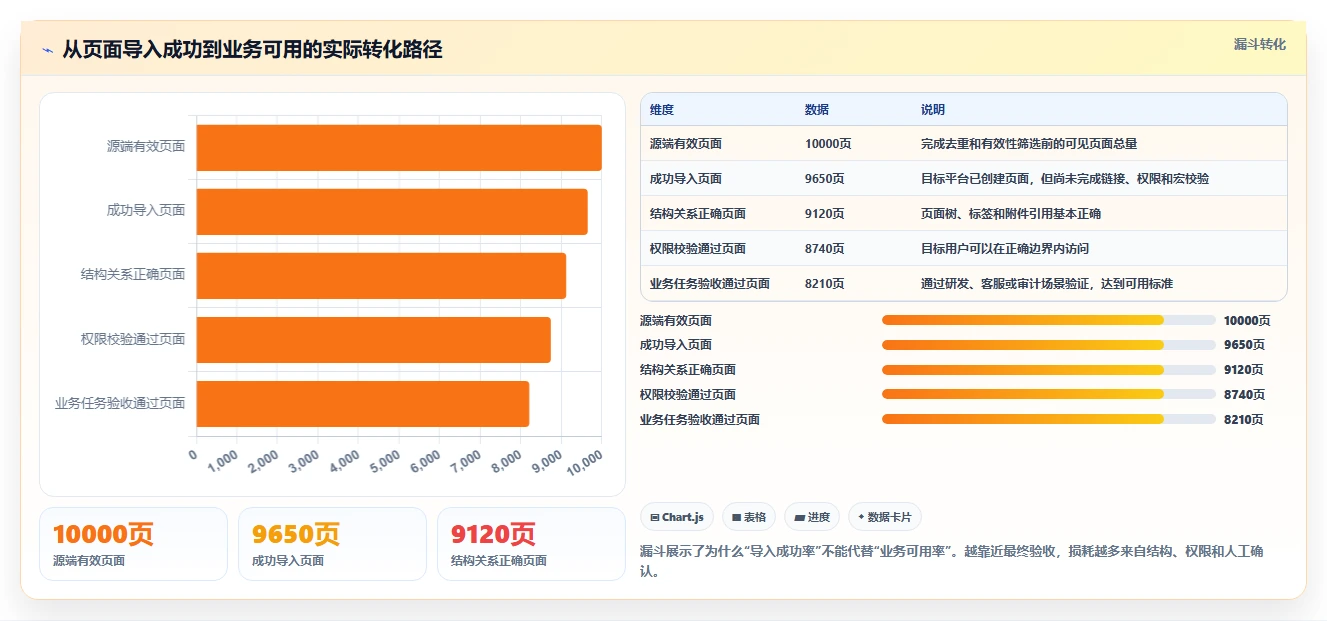The height and width of the screenshot is (621, 1327).
Task: Click the heading 从页面导入成功到业务可用的实际转化路径
Action: (x=252, y=49)
